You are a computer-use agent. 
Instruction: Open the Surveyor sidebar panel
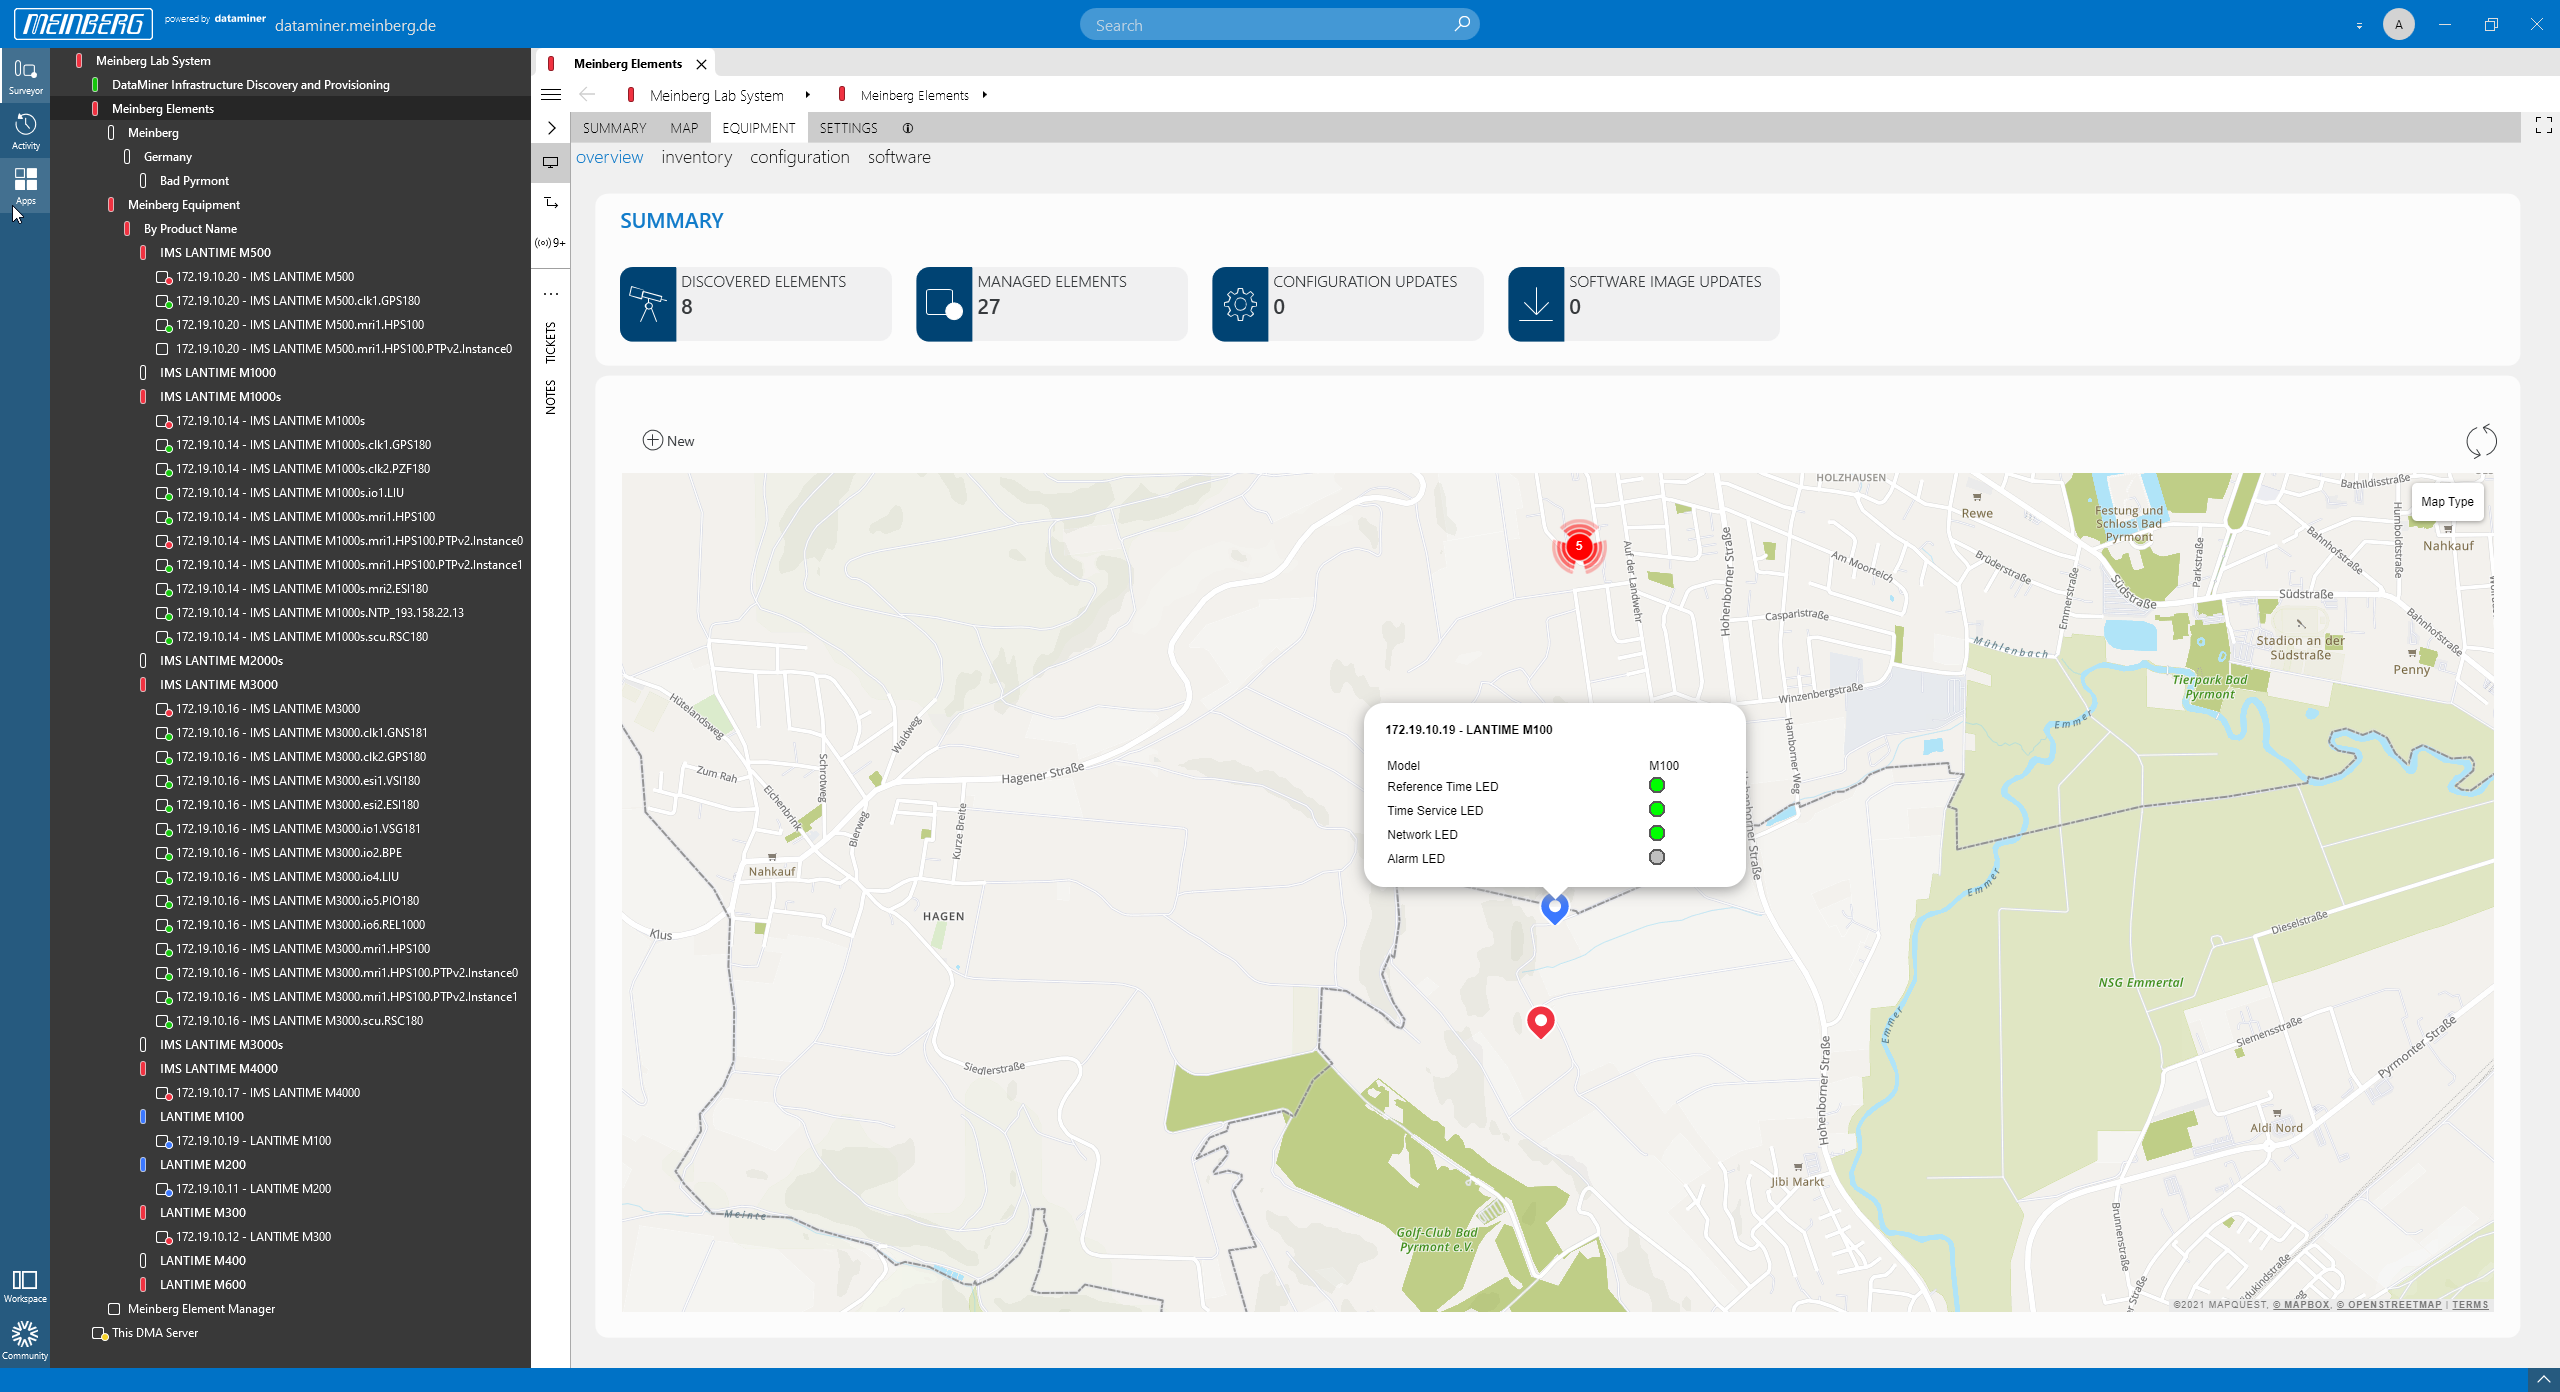[x=25, y=76]
